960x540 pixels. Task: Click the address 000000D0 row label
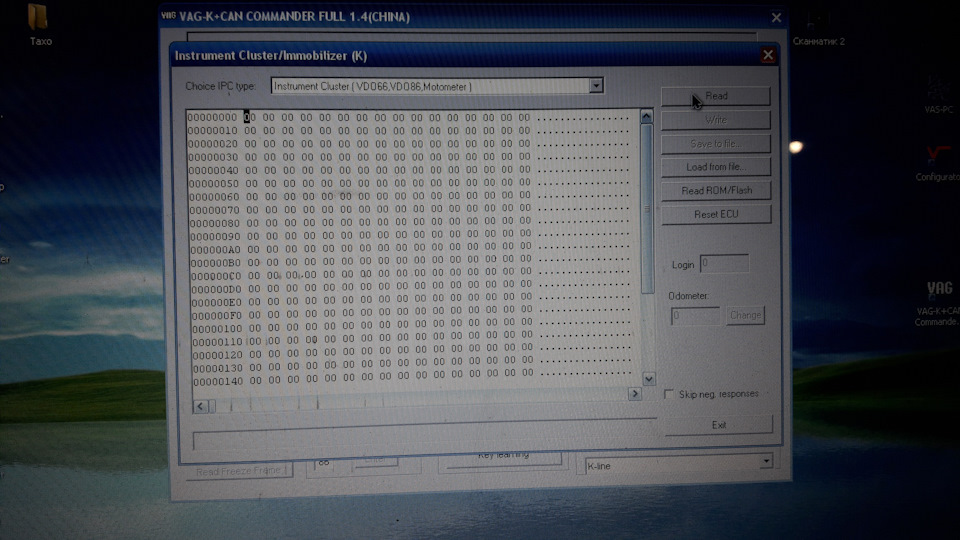216,289
